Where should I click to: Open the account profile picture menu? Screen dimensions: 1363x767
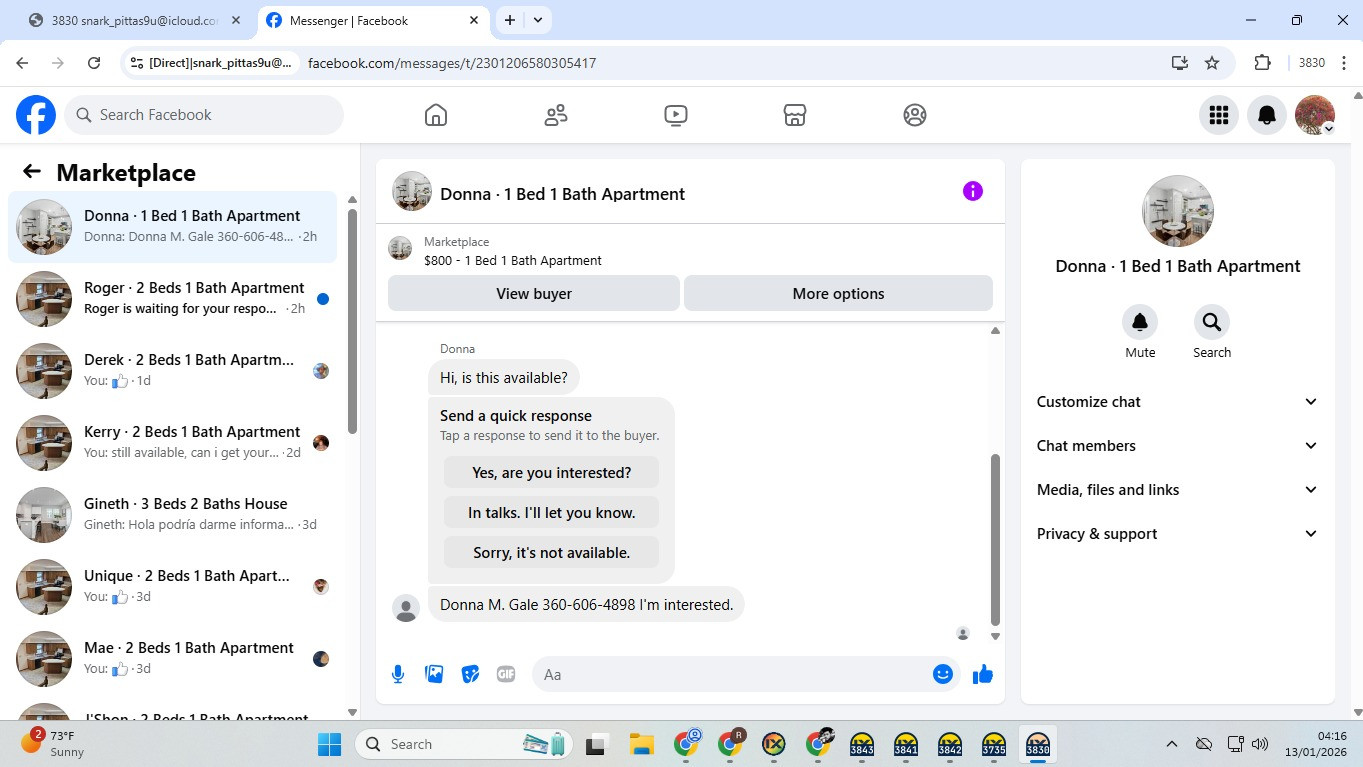coord(1315,115)
